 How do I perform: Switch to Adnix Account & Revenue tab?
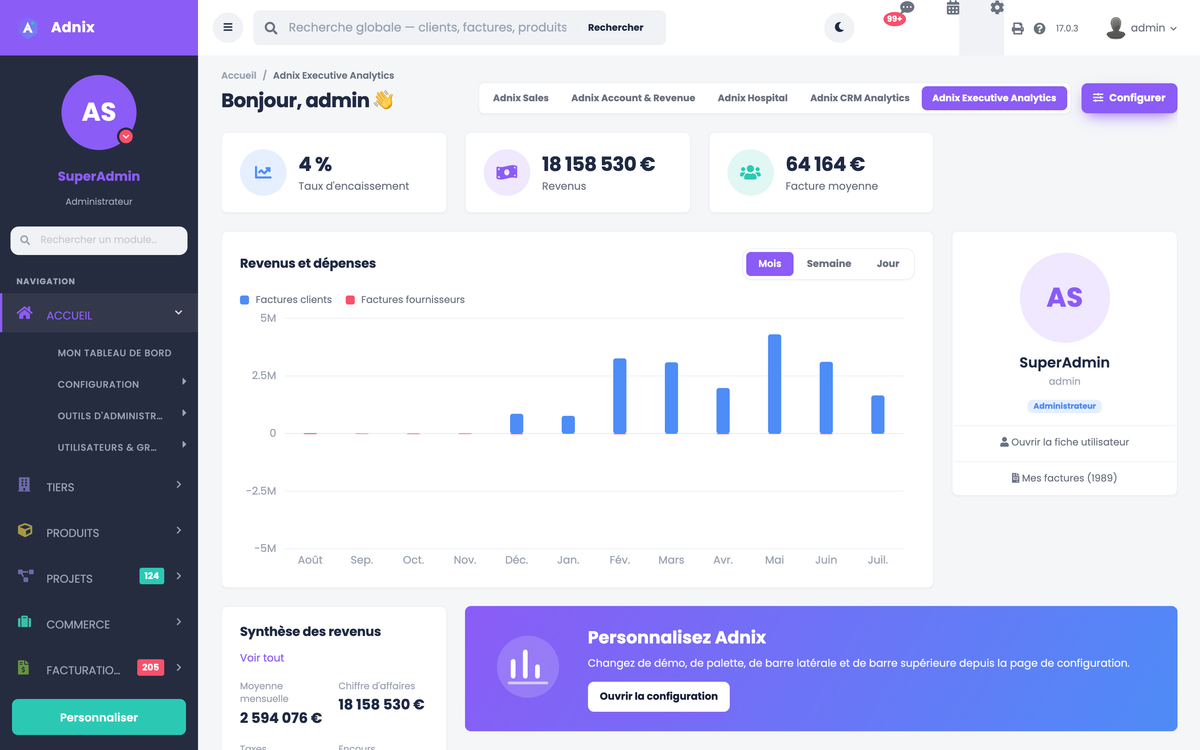(633, 98)
